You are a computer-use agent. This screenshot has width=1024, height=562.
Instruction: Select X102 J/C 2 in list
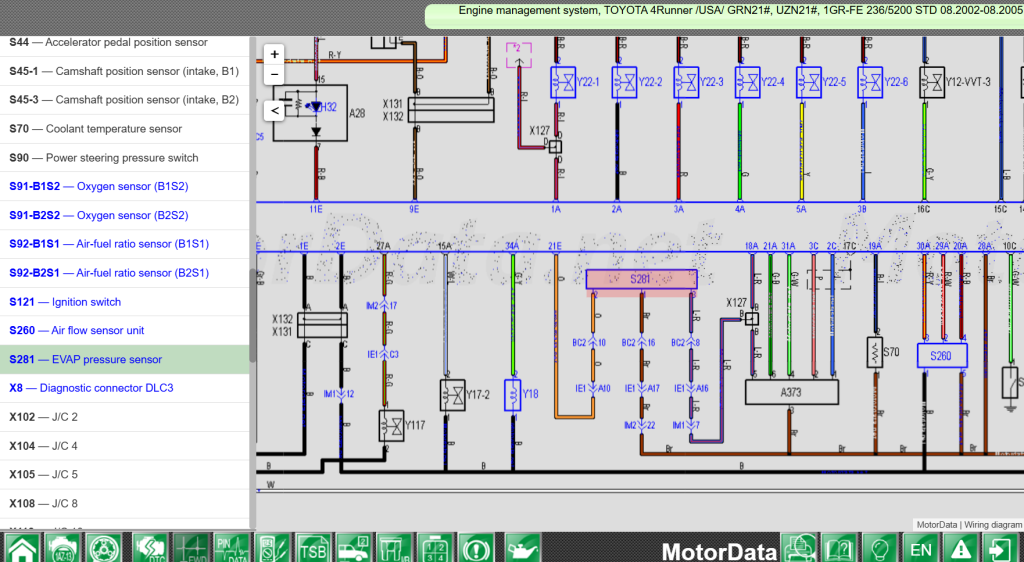point(125,416)
